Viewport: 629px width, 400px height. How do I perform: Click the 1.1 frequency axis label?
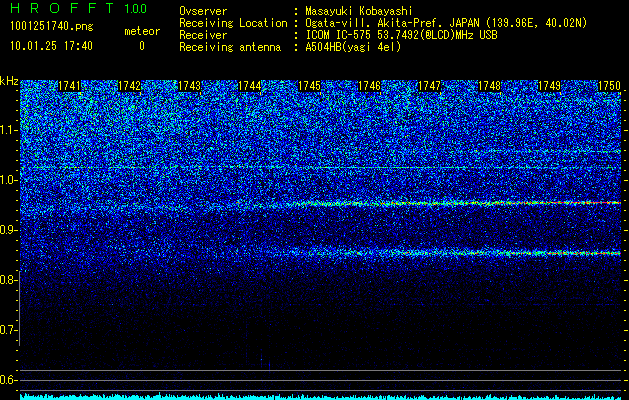[x=8, y=130]
